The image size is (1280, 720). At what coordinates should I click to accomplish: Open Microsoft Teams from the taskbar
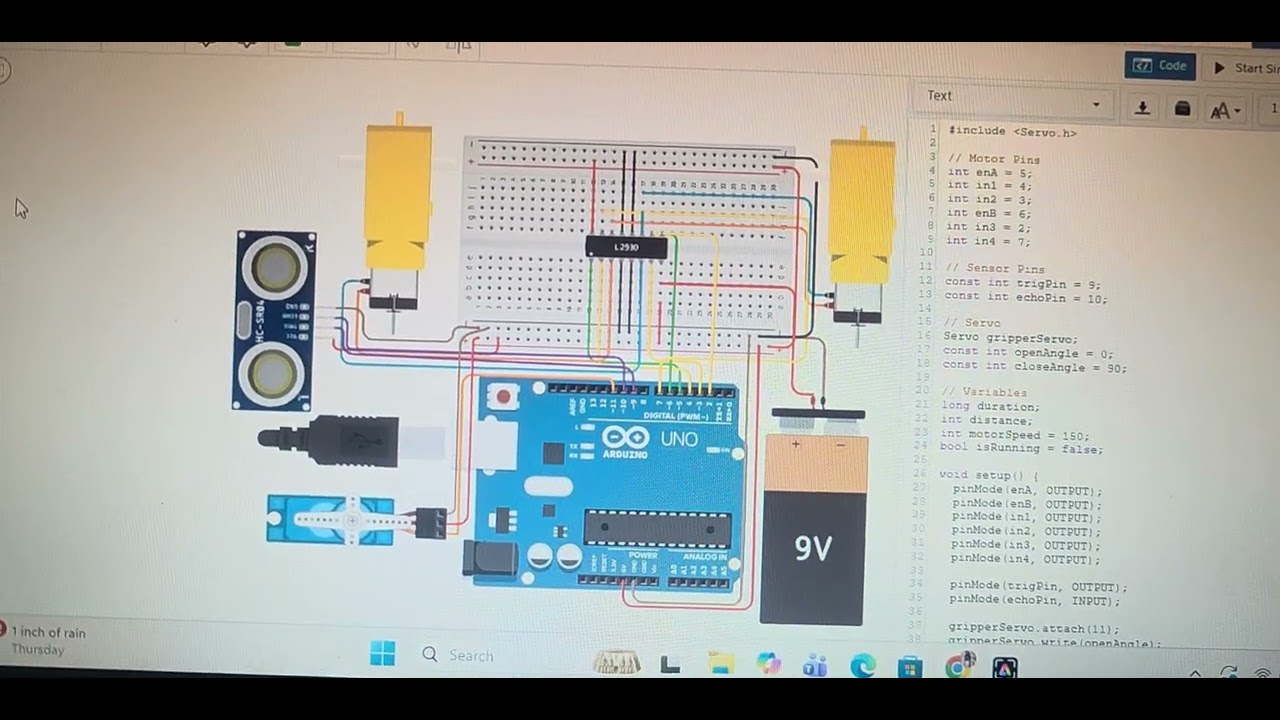click(815, 665)
